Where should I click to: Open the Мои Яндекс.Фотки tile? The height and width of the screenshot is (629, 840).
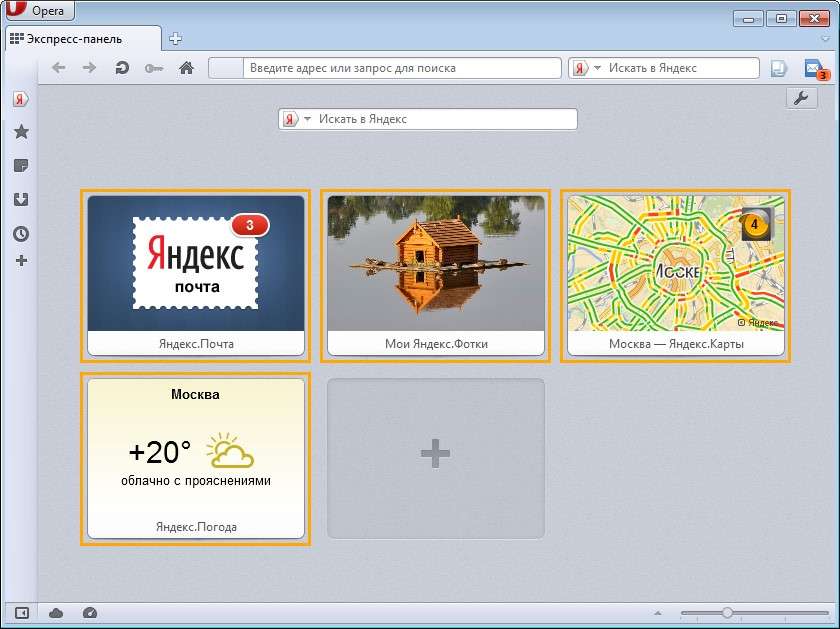[x=436, y=275]
